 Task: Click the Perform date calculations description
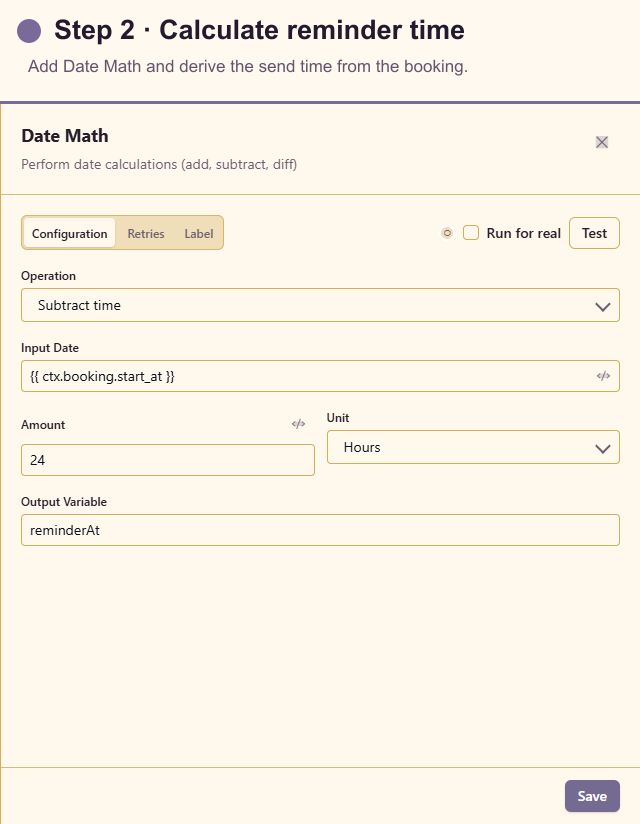(159, 164)
